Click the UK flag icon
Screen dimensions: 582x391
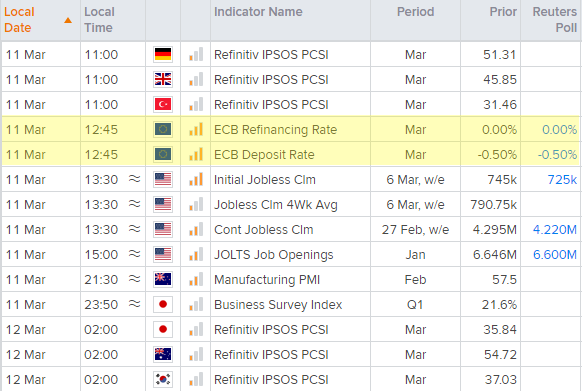click(163, 79)
